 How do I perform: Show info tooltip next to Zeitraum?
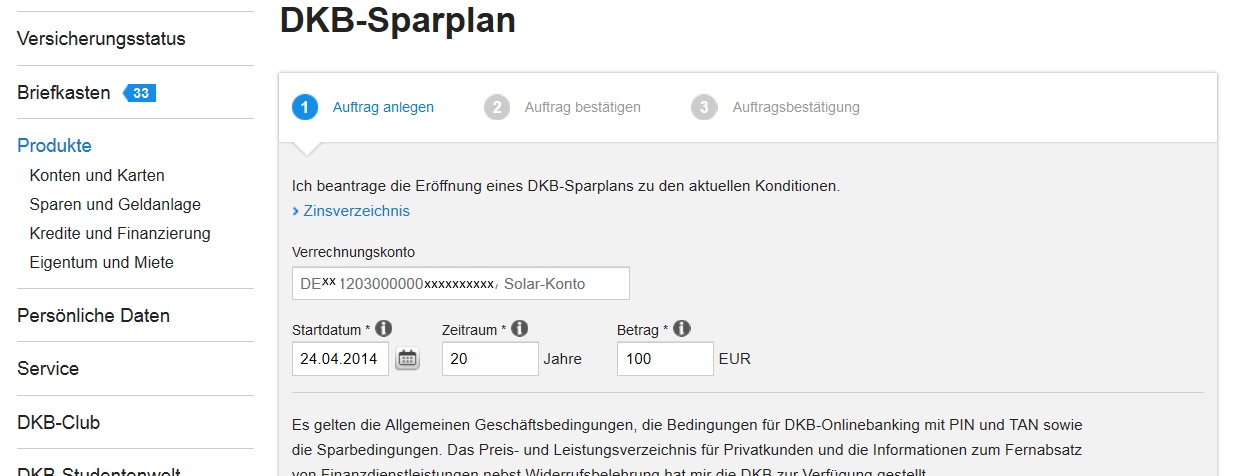point(519,328)
